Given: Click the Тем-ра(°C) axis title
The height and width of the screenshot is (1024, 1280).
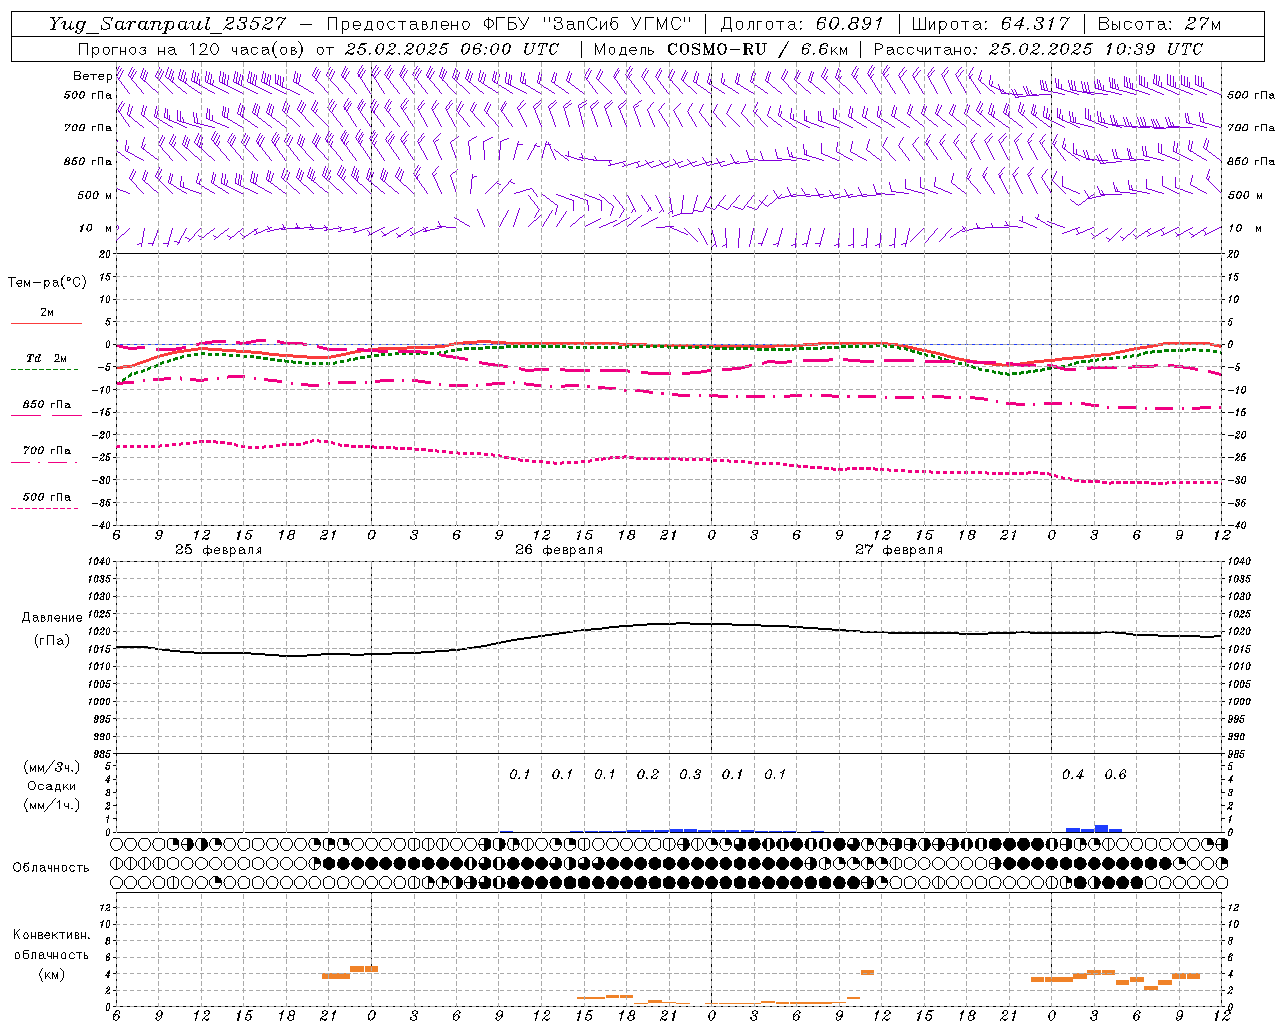Looking at the screenshot, I should click(x=47, y=283).
